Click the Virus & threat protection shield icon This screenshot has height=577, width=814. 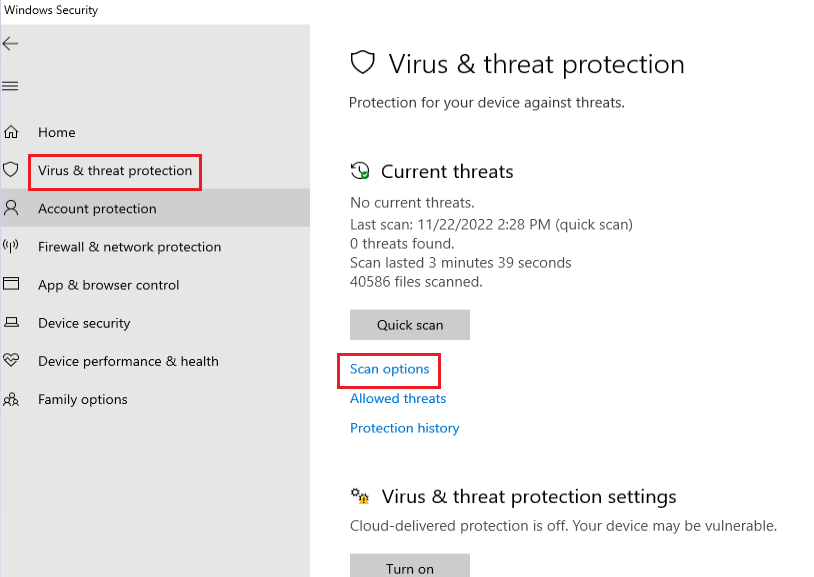pos(11,170)
